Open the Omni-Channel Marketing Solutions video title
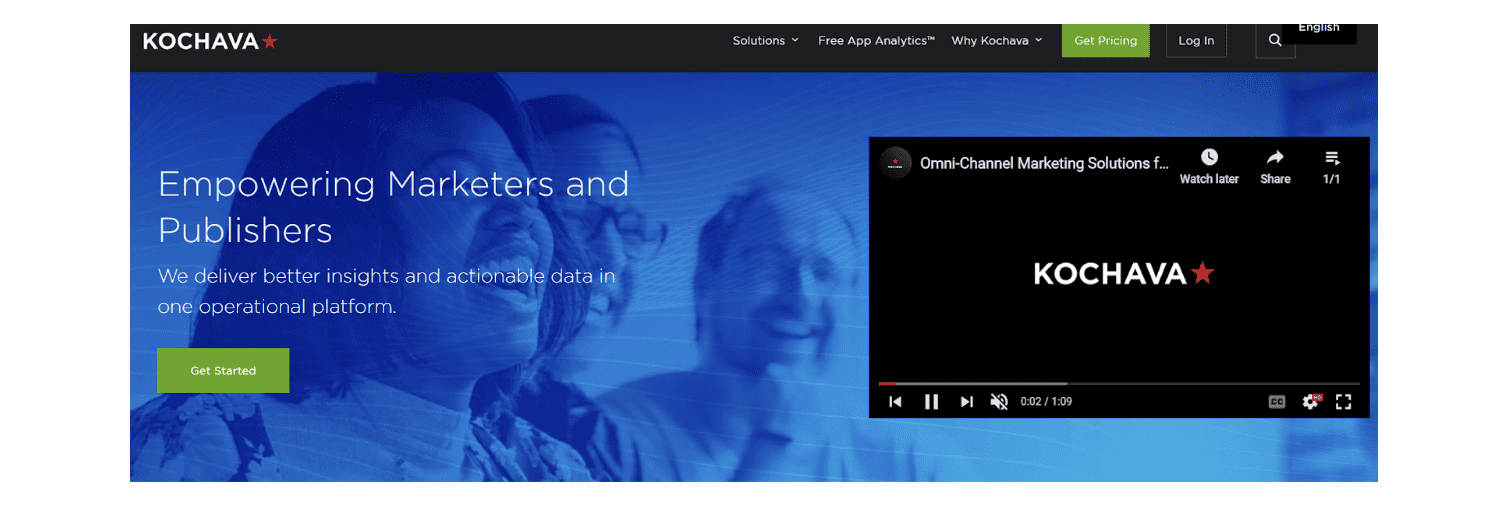Image resolution: width=1500 pixels, height=506 pixels. click(1044, 163)
